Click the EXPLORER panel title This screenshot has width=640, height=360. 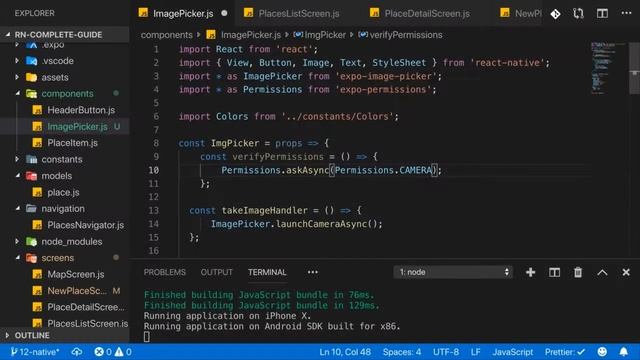coord(35,13)
